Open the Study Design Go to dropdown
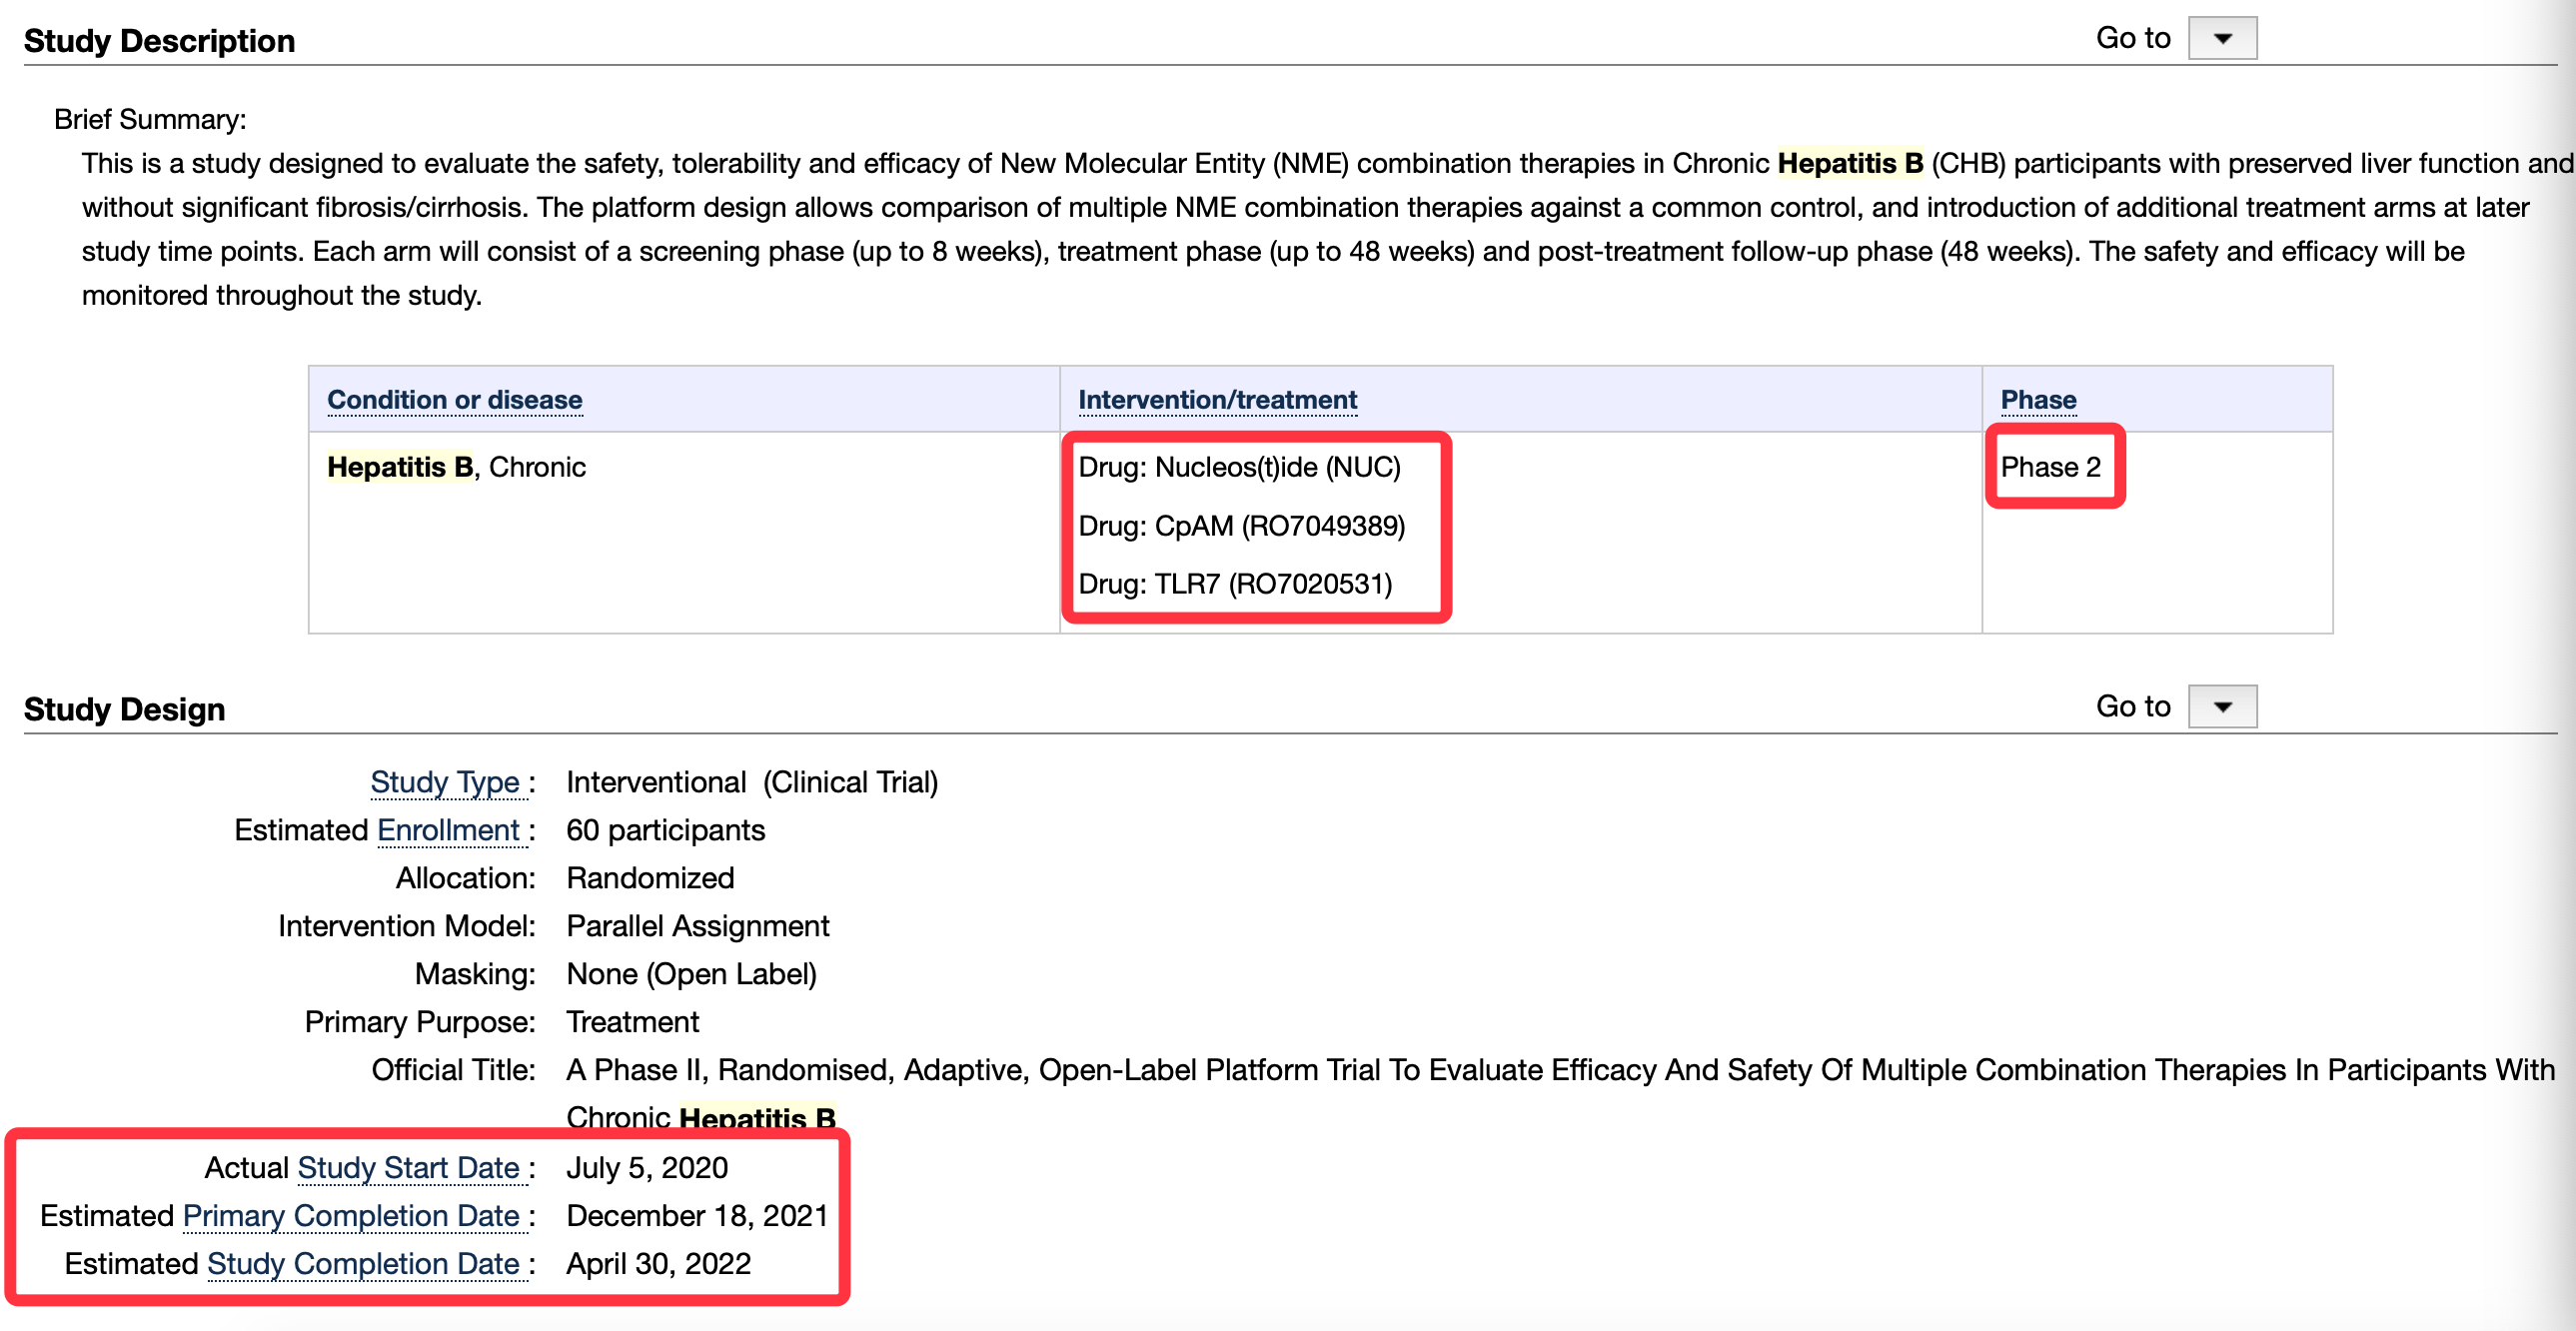The image size is (2576, 1331). point(2221,707)
